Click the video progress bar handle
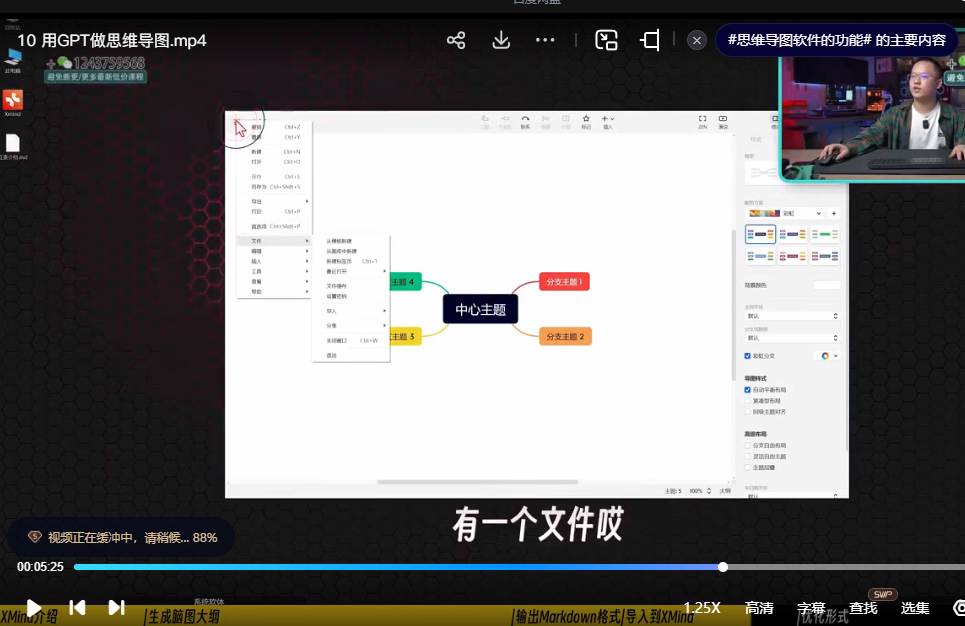Viewport: 965px width, 626px height. click(x=723, y=567)
